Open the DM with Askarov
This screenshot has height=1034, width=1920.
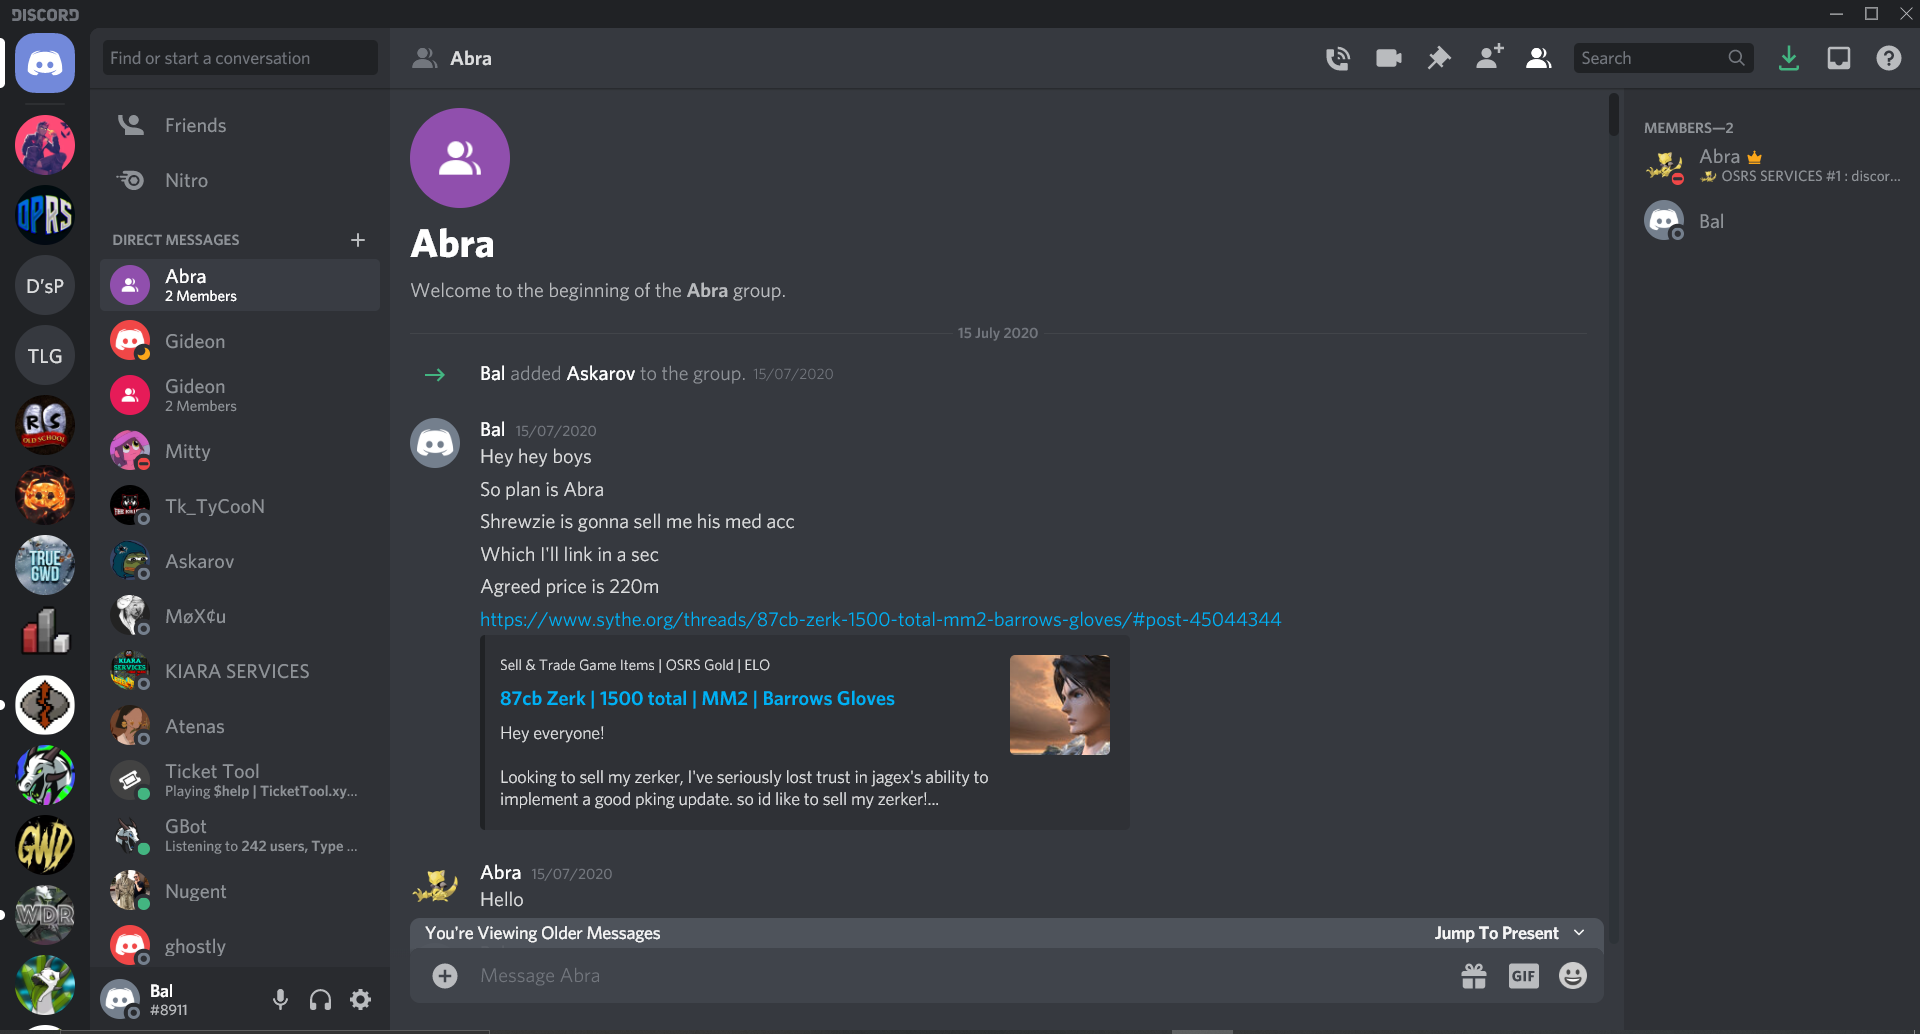[x=240, y=561]
